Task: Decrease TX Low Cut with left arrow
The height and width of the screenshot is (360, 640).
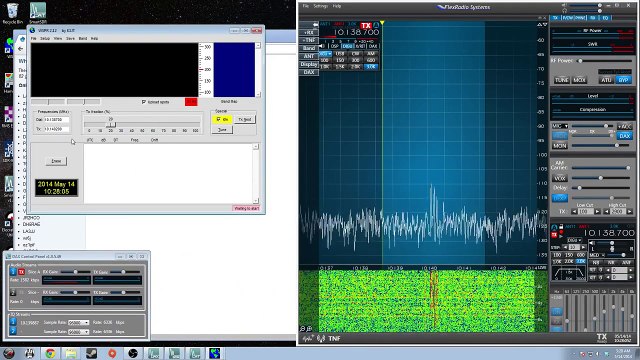Action: click(x=574, y=211)
